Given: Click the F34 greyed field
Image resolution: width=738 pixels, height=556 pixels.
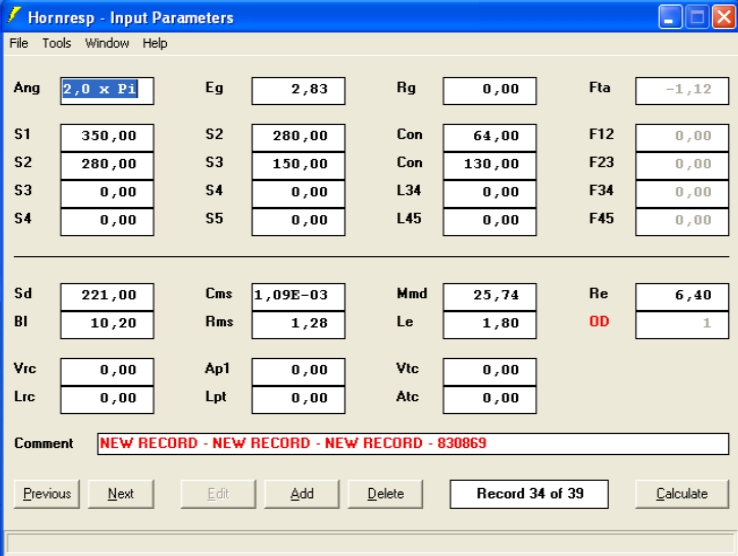Looking at the screenshot, I should coord(682,193).
